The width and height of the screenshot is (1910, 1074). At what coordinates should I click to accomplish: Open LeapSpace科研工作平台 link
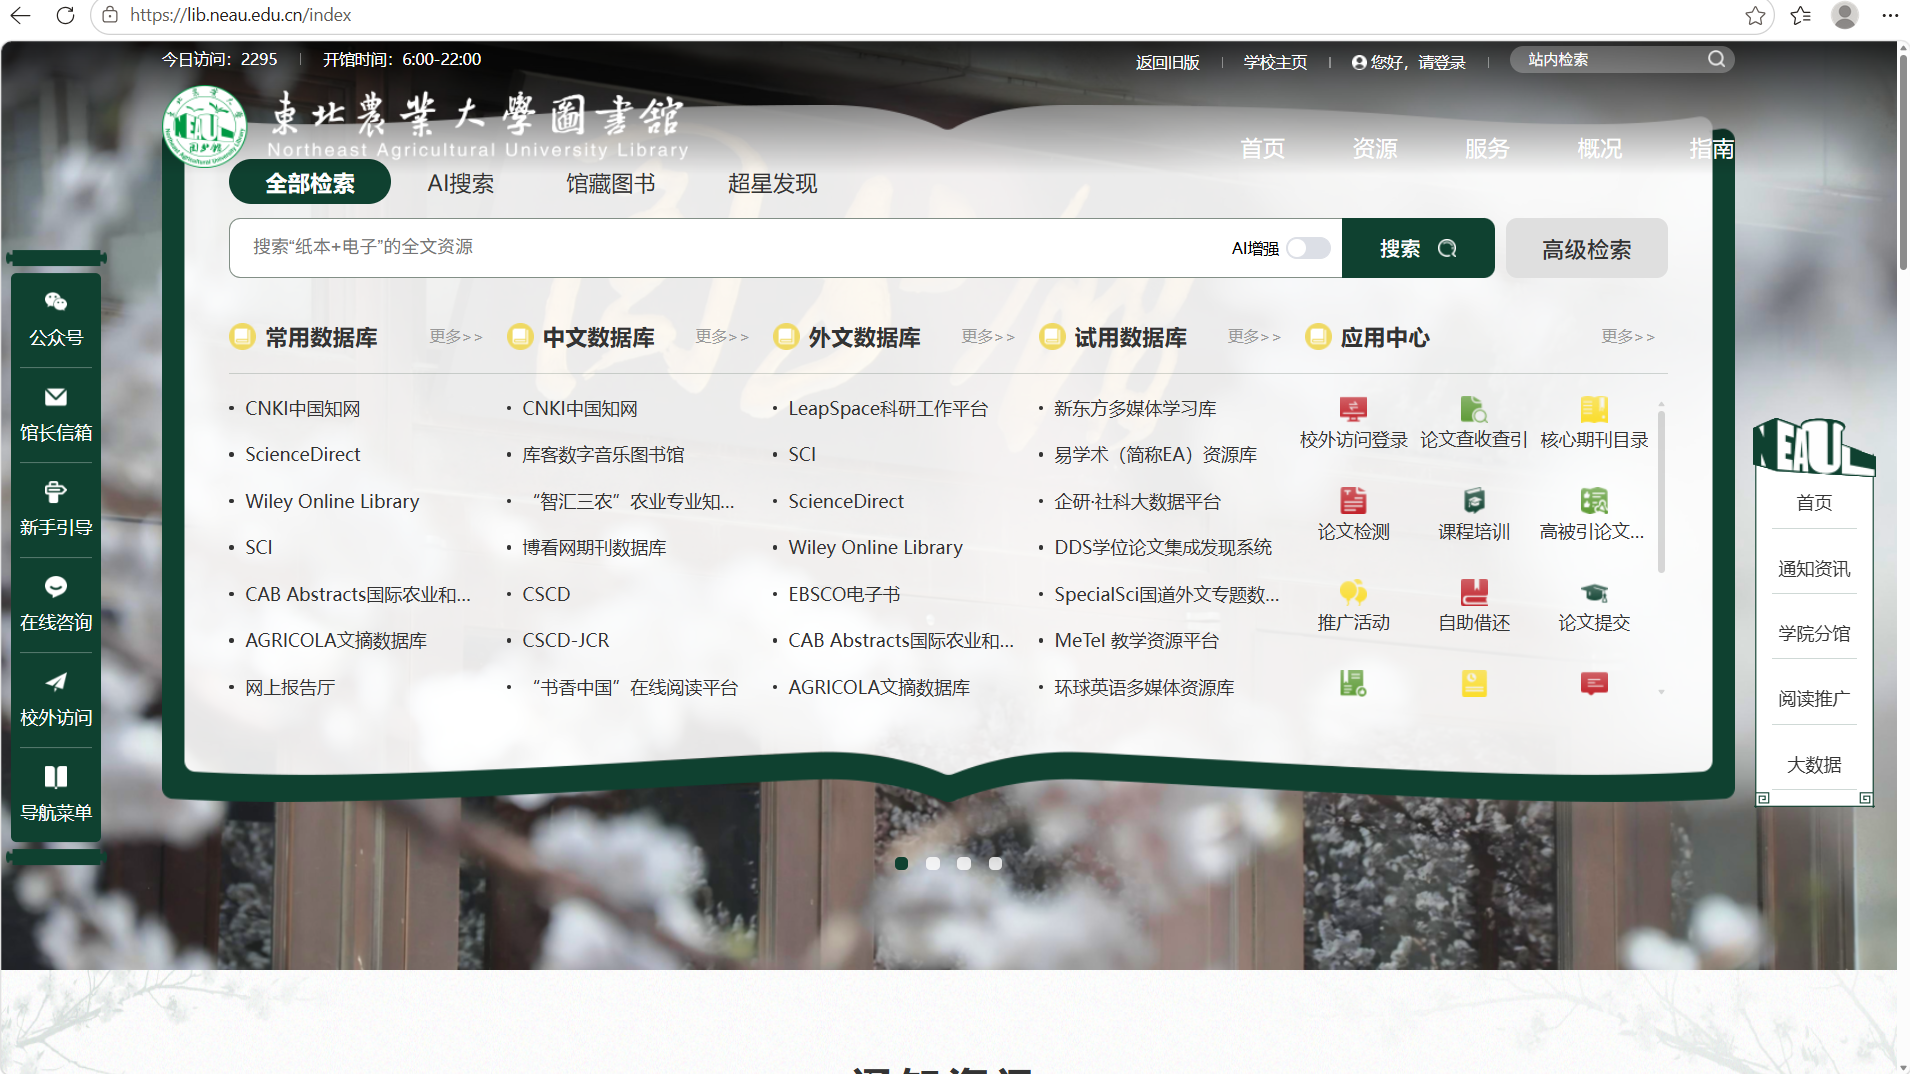[x=888, y=408]
